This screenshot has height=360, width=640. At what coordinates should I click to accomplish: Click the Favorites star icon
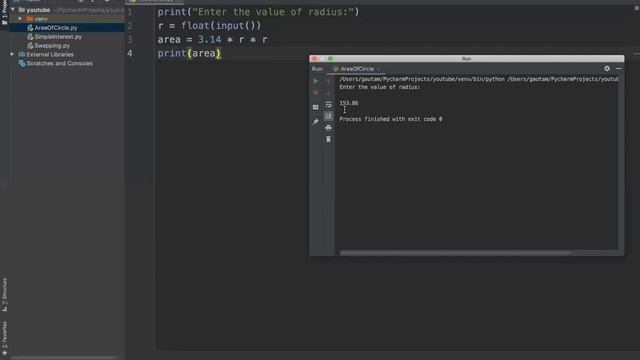[4, 352]
